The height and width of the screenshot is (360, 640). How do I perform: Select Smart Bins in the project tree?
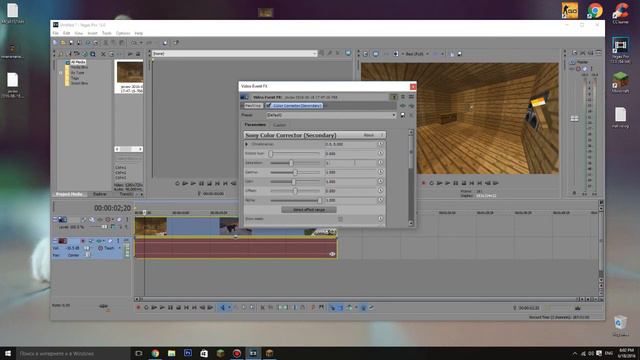click(79, 83)
